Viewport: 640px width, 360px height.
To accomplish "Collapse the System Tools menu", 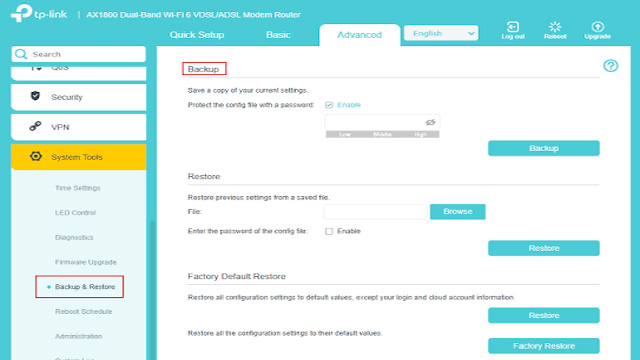I will pyautogui.click(x=78, y=157).
